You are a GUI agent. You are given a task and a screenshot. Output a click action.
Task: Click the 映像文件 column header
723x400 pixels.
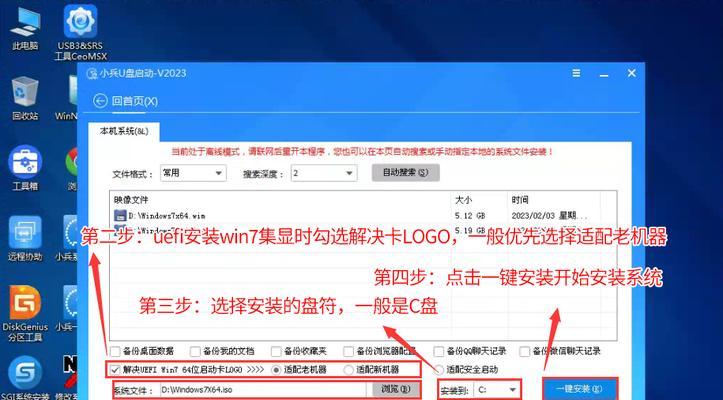pos(131,200)
